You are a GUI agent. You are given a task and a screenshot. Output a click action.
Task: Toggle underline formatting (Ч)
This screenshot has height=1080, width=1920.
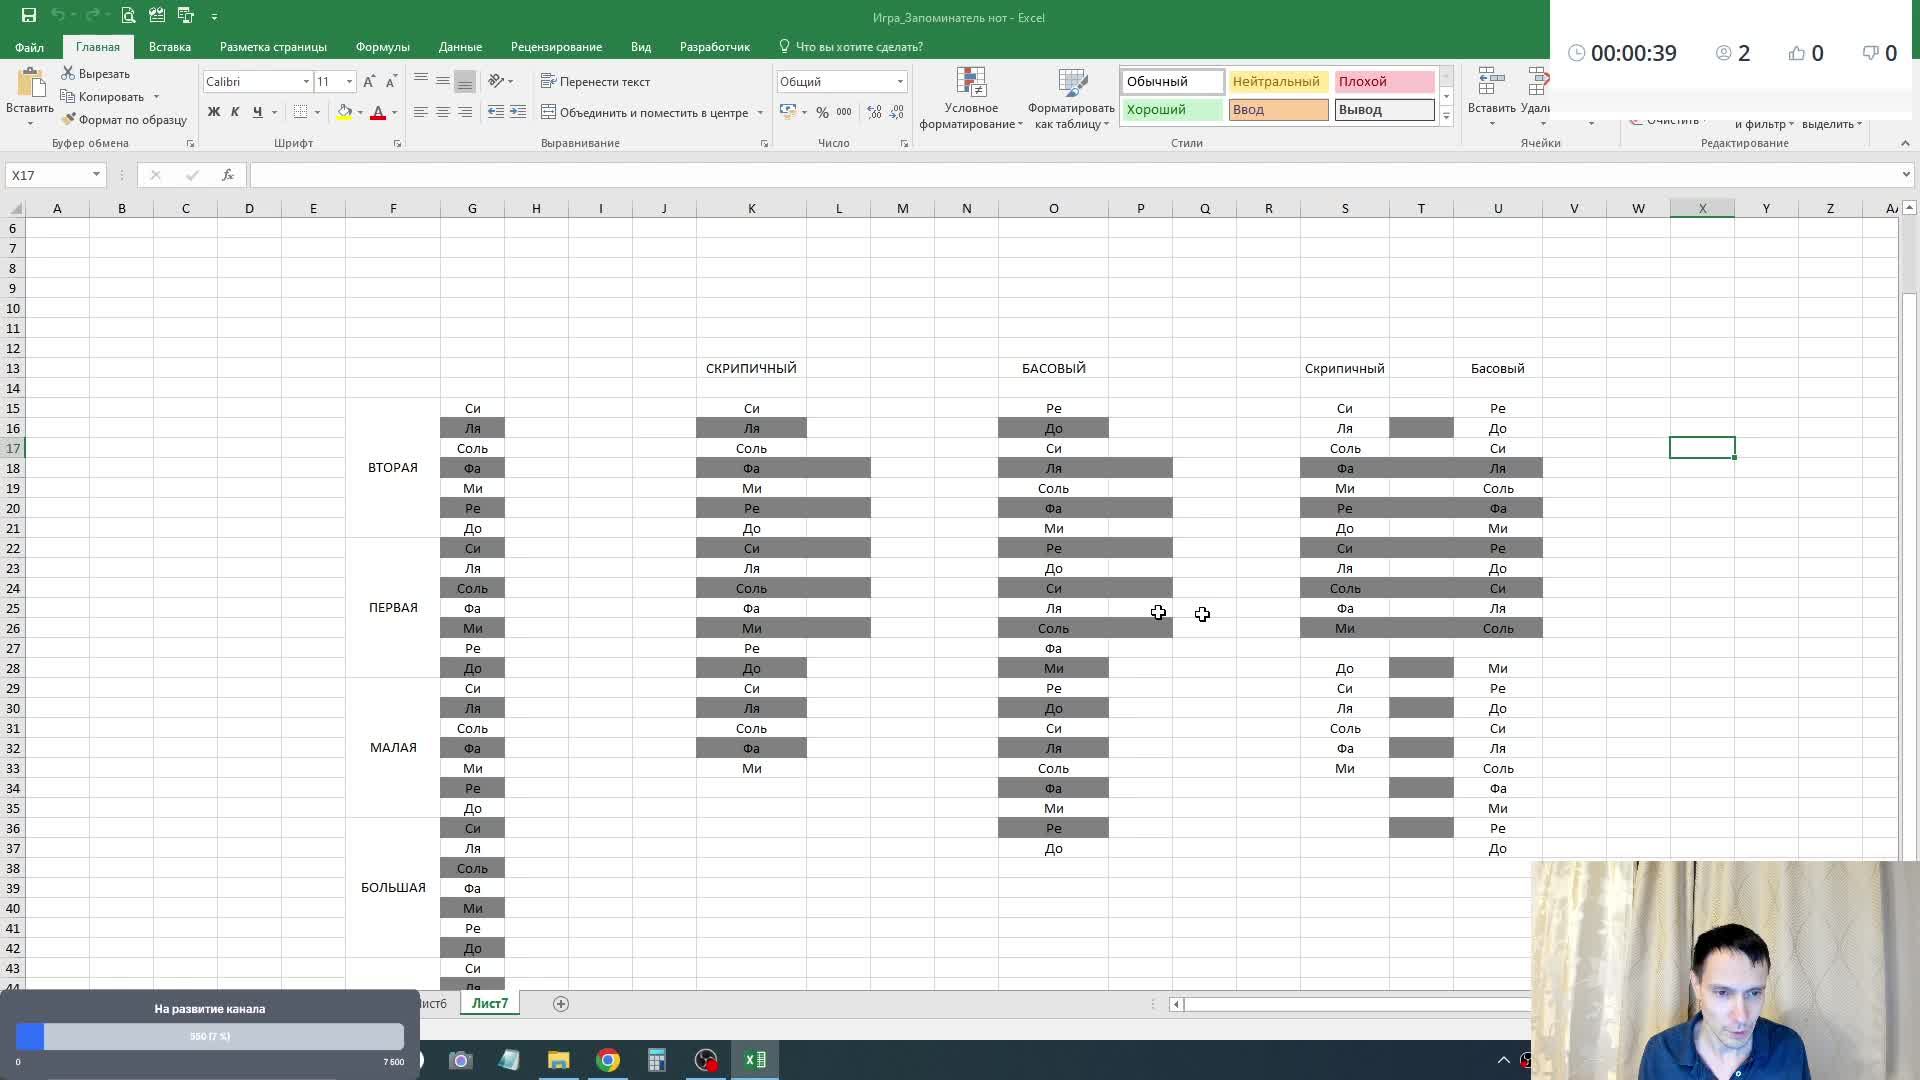click(x=257, y=112)
